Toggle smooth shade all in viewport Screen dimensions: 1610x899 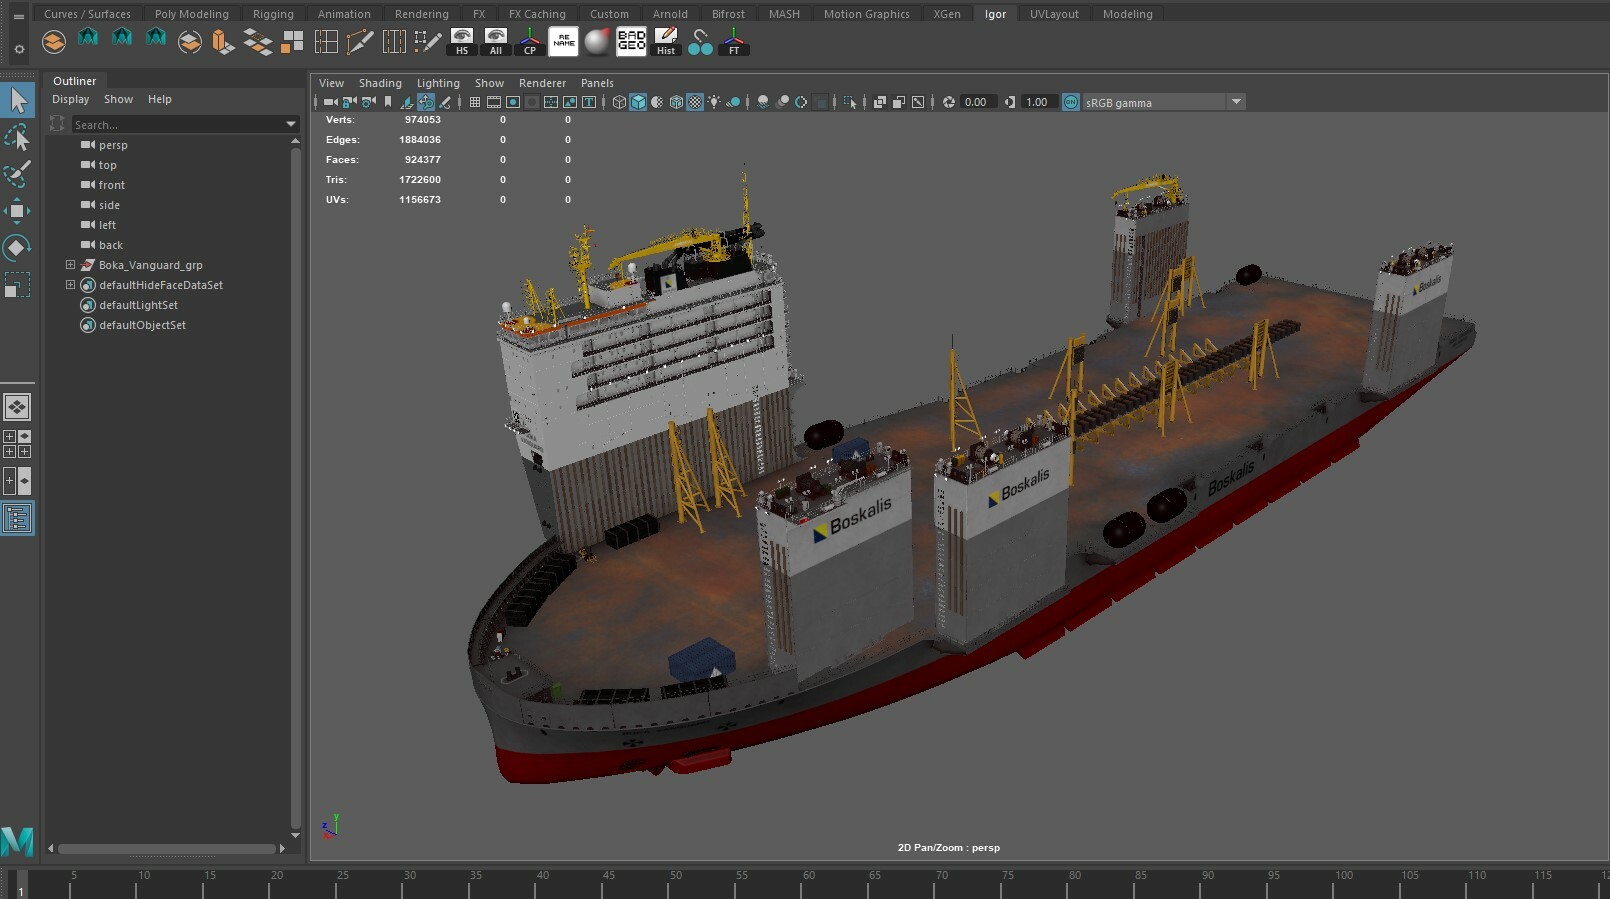pos(638,102)
